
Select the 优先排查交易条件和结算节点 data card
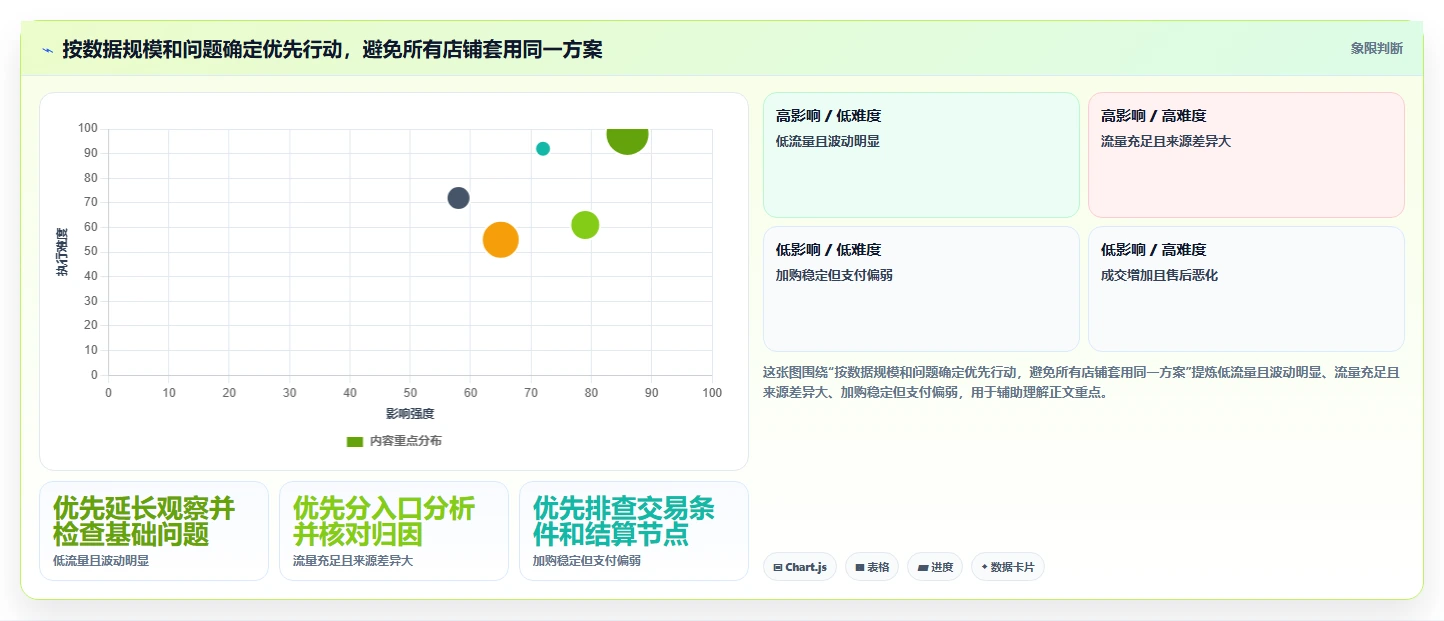634,531
